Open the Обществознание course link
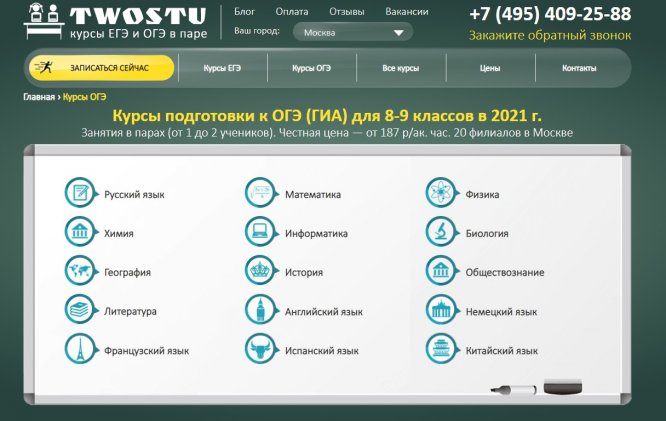666x421 pixels. (x=505, y=272)
